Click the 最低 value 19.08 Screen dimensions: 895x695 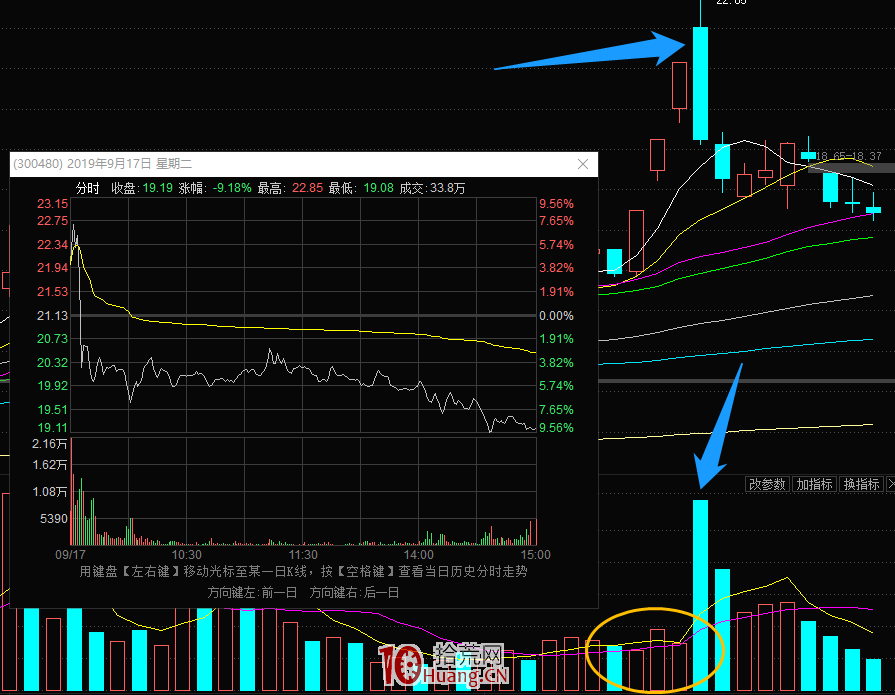click(378, 188)
